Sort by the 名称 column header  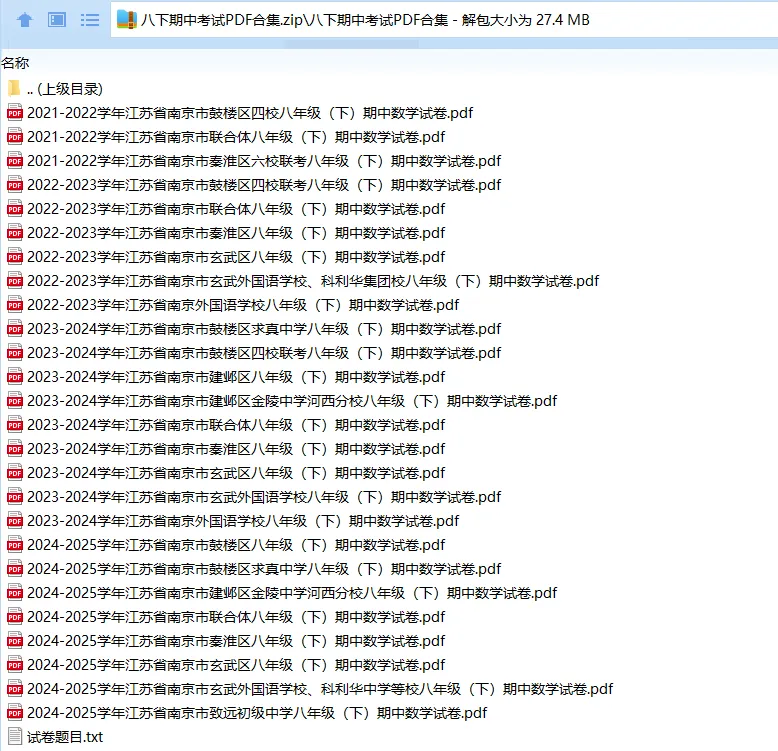point(15,63)
